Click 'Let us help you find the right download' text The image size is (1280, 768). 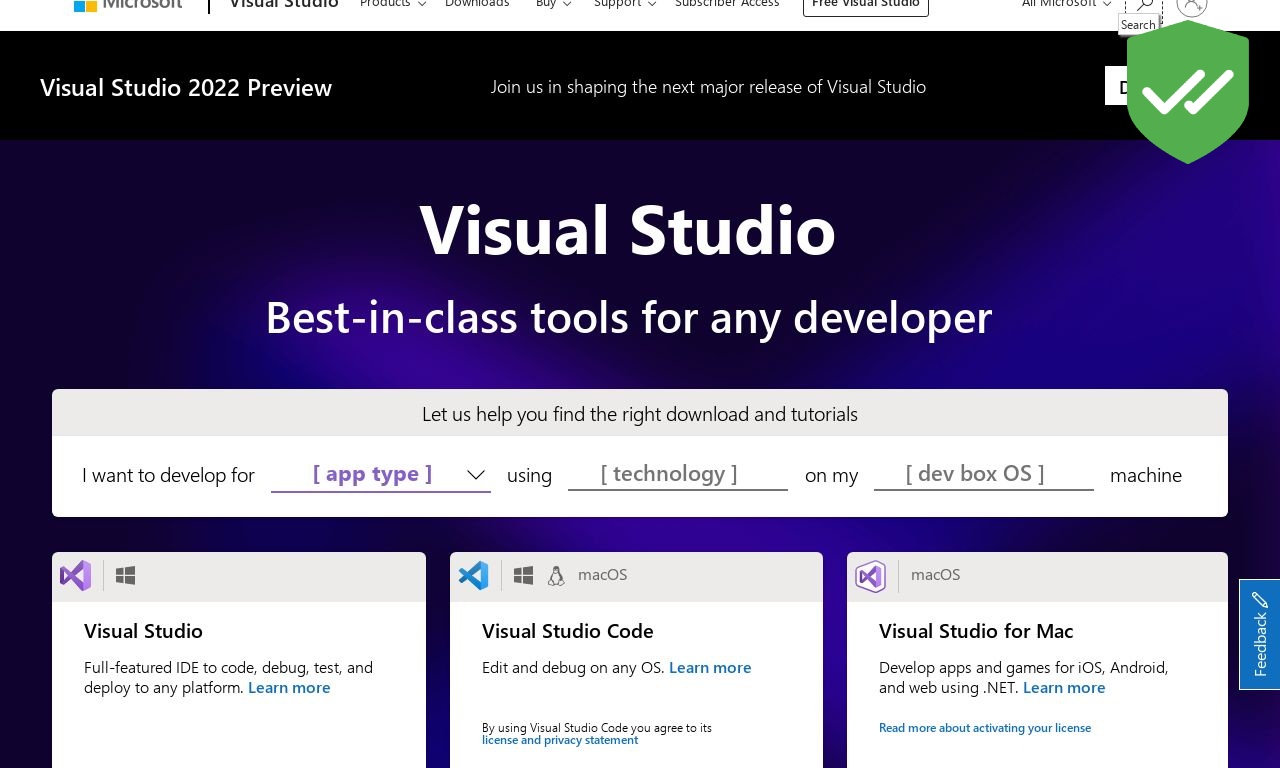click(x=640, y=414)
